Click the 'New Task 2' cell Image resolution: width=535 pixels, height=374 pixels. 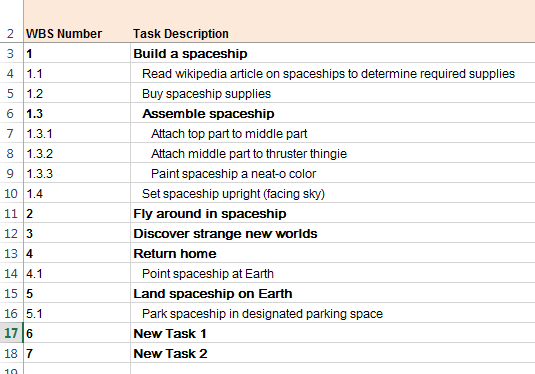coord(333,353)
